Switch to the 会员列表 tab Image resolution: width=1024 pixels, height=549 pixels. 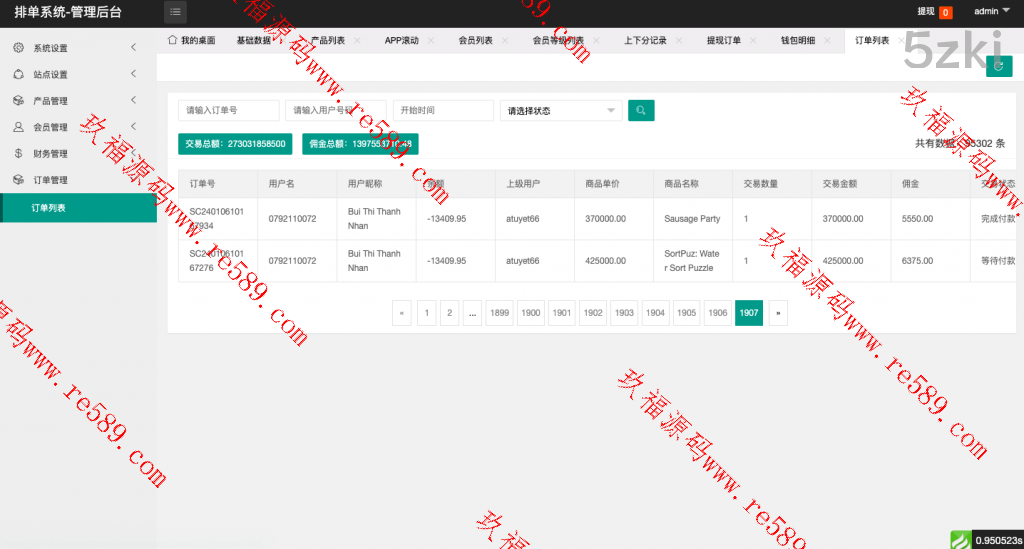(x=475, y=41)
